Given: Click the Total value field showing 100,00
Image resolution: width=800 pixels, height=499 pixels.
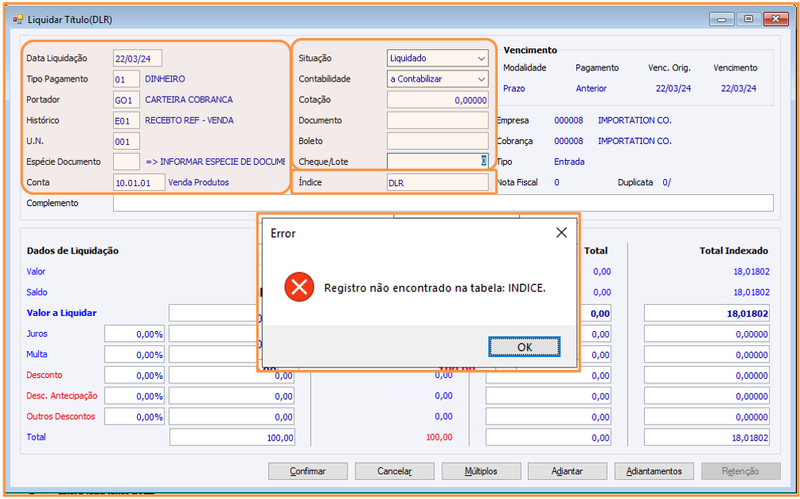Looking at the screenshot, I should click(x=232, y=437).
